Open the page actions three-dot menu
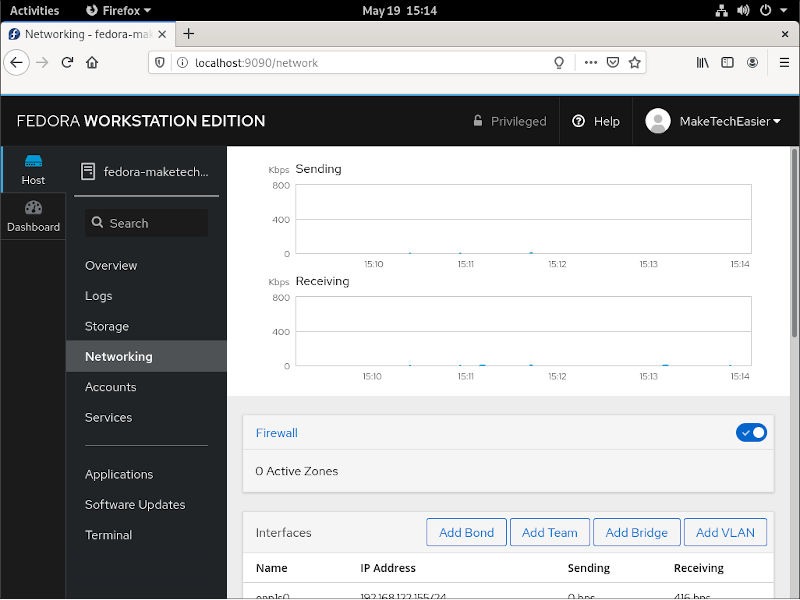The height and width of the screenshot is (600, 800). 590,62
